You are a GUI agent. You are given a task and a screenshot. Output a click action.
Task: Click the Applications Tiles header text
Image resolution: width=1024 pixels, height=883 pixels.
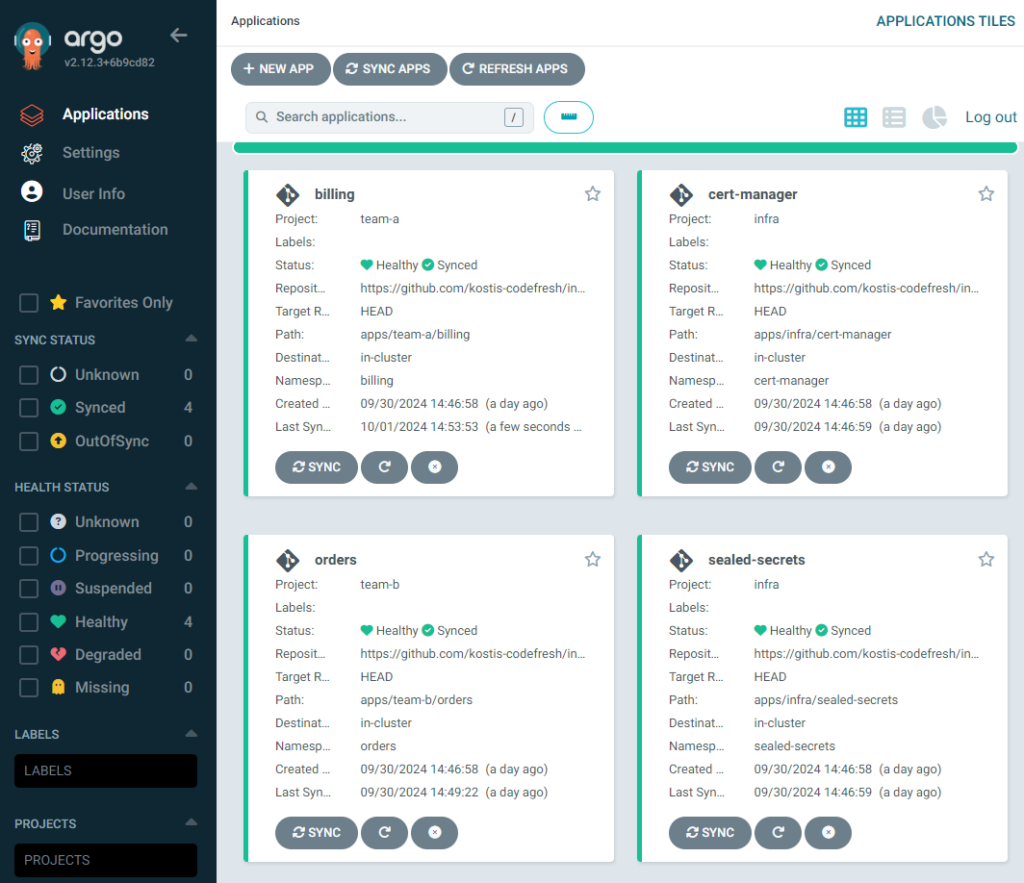click(945, 21)
